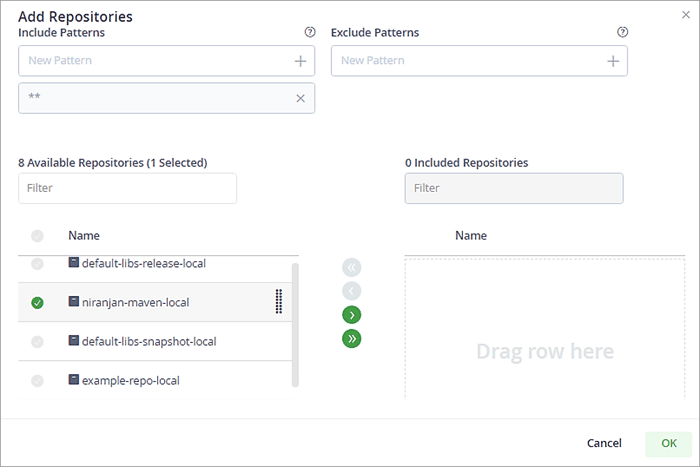
Task: Click the Include Patterns help icon
Action: pos(310,32)
